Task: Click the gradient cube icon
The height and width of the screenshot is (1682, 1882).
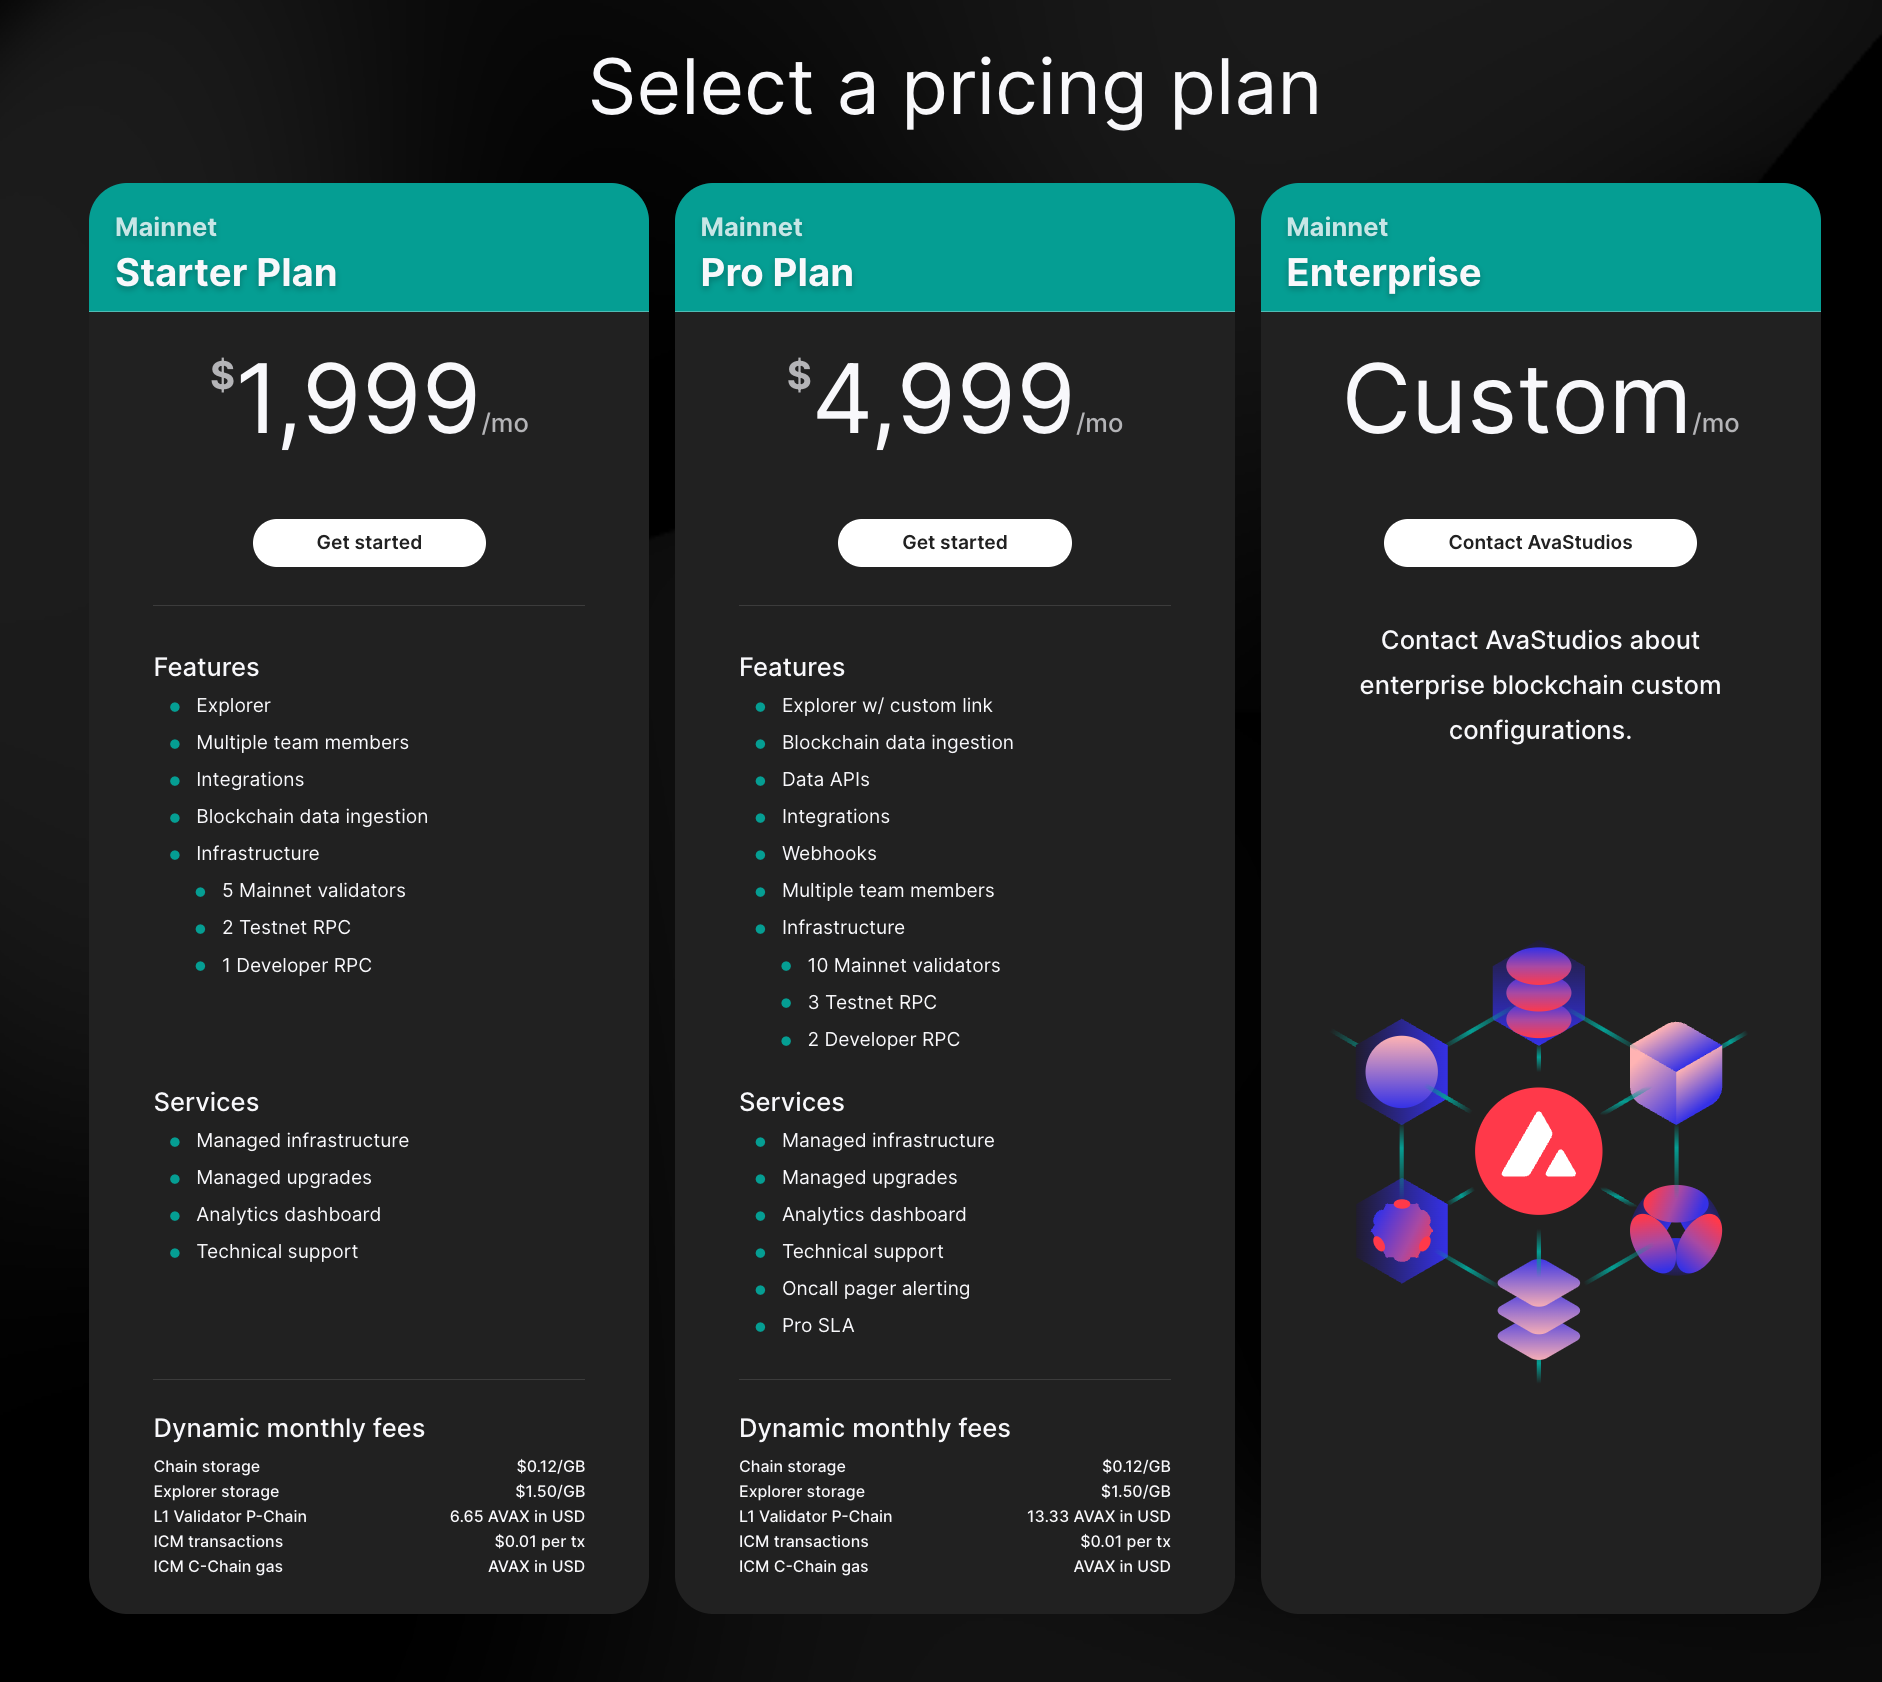Action: 1676,1071
